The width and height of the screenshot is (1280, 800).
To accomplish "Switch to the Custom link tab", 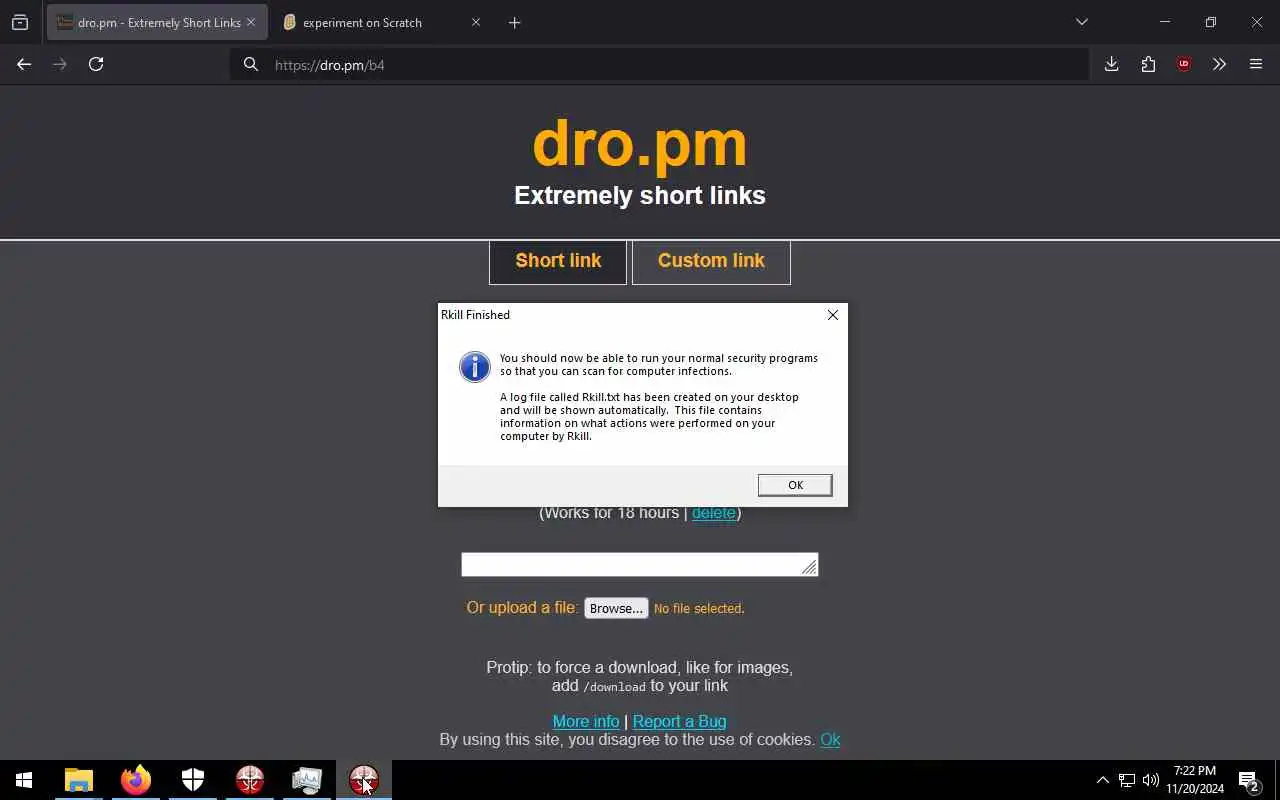I will click(x=711, y=261).
